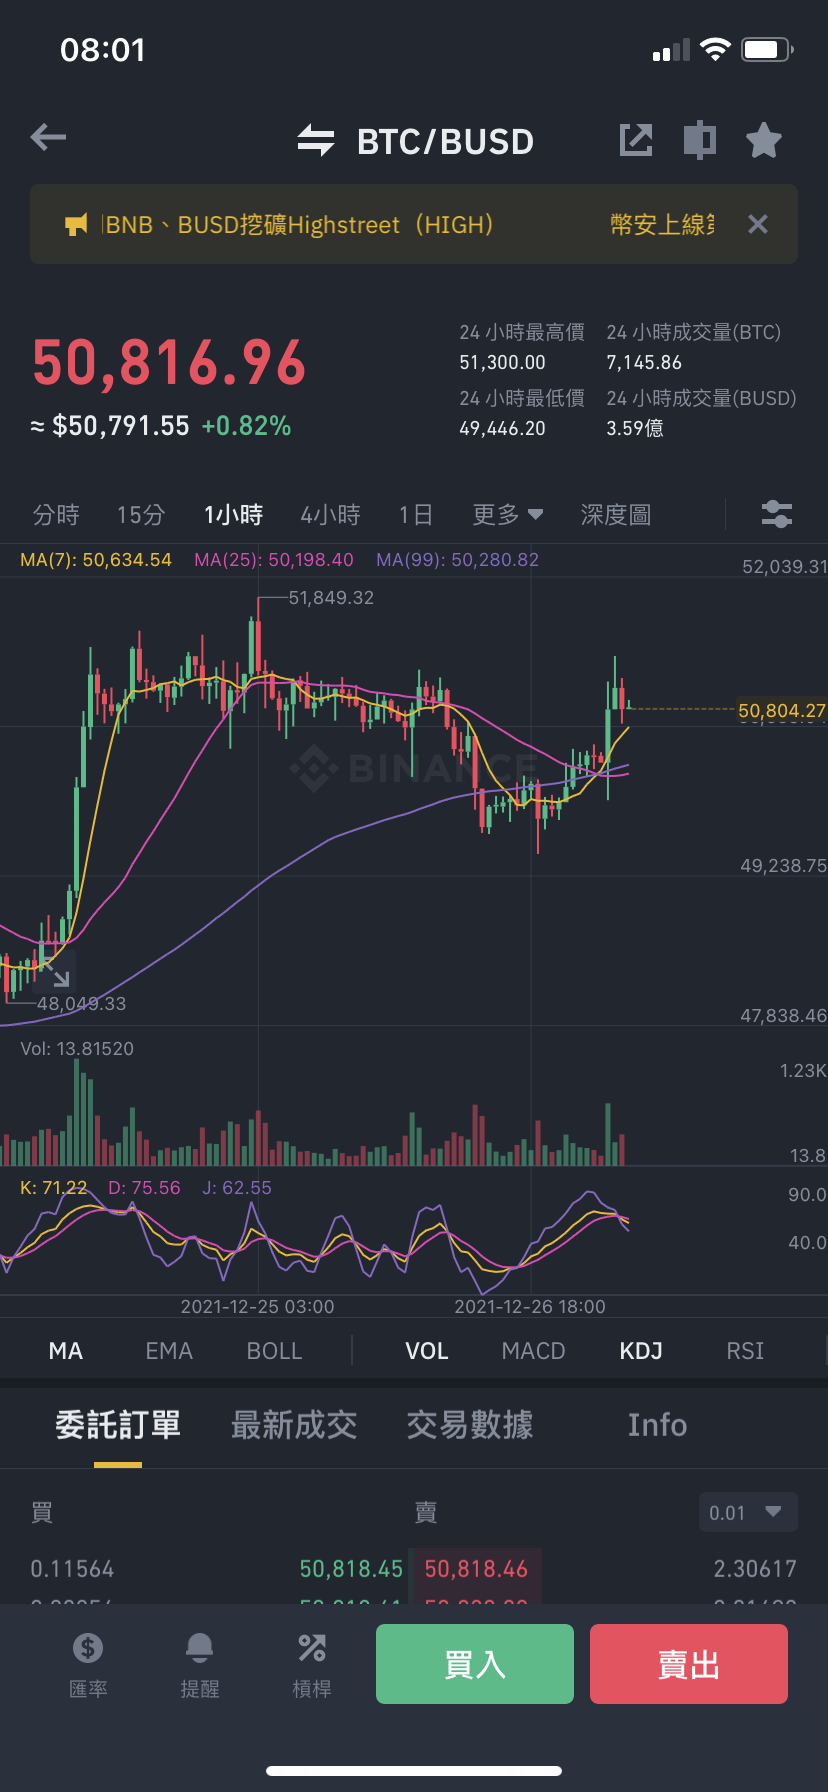Open the BTC/BUSD pair selector title
The width and height of the screenshot is (828, 1792).
(x=445, y=142)
